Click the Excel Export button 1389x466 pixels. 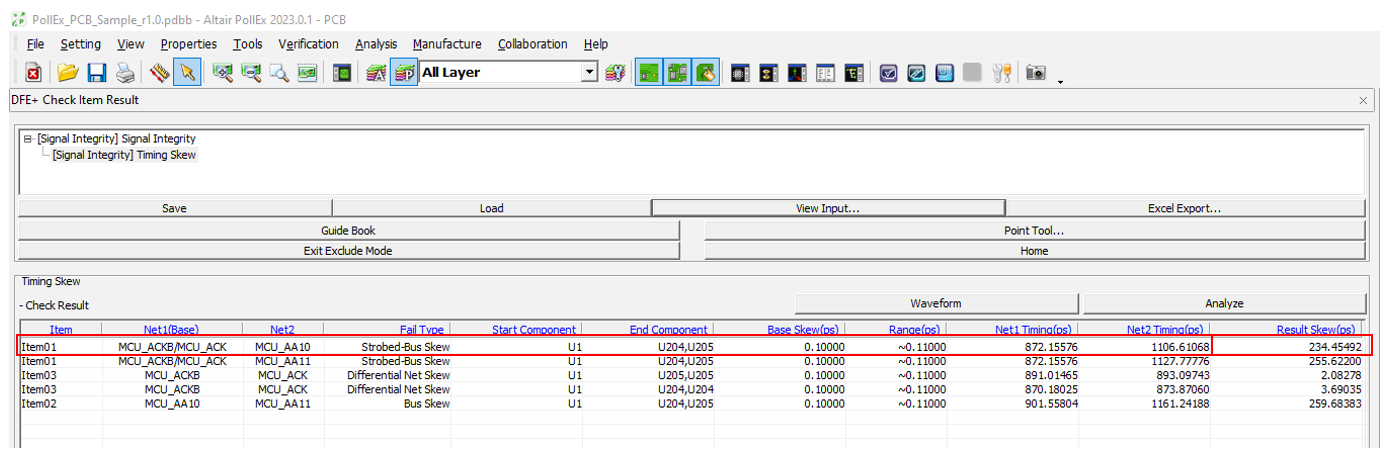[1185, 208]
